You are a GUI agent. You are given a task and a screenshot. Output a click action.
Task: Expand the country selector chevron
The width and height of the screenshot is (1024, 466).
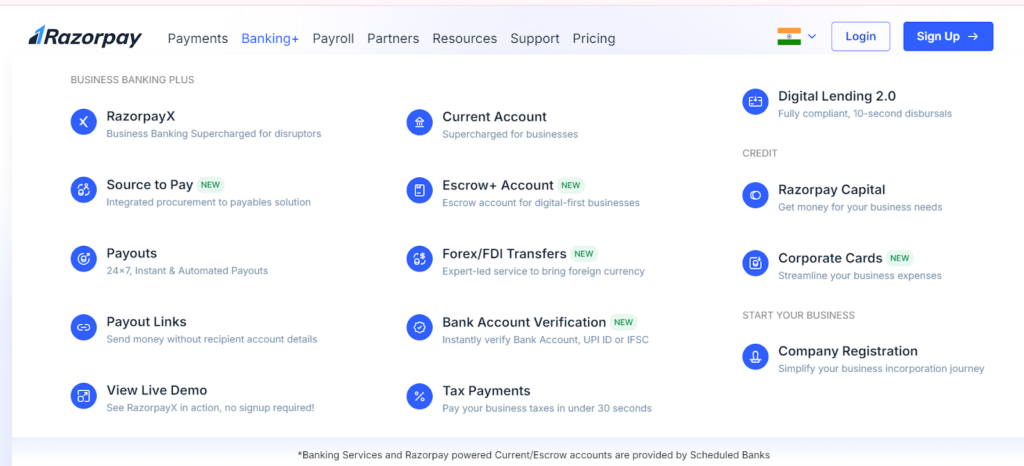point(812,37)
